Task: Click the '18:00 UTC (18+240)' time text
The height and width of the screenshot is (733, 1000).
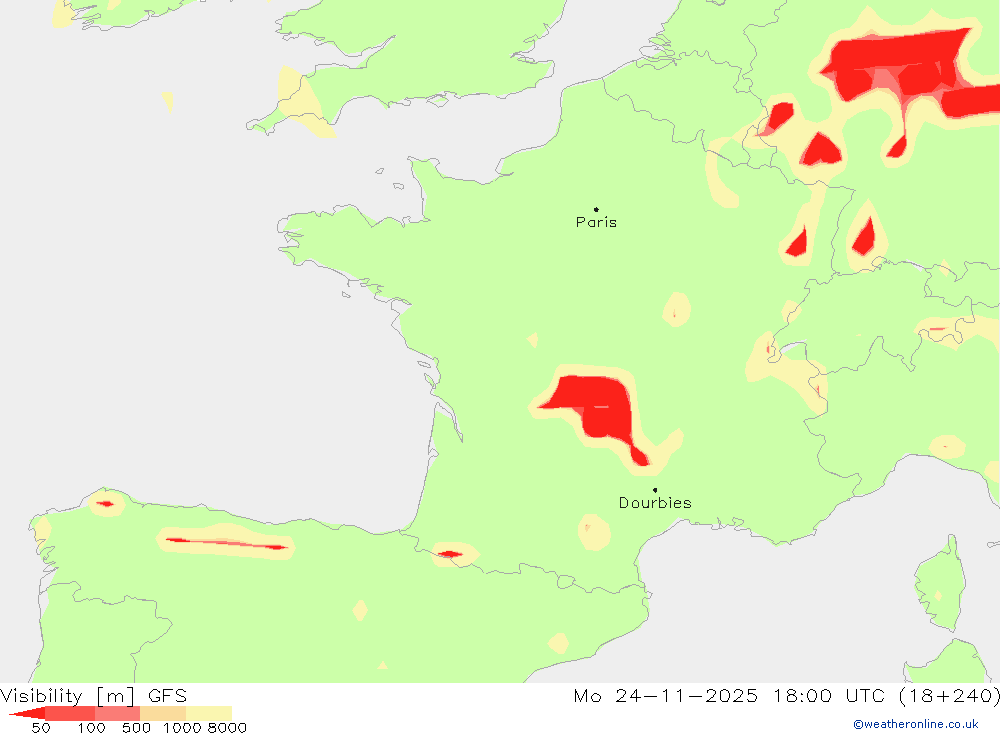Action: click(x=886, y=695)
